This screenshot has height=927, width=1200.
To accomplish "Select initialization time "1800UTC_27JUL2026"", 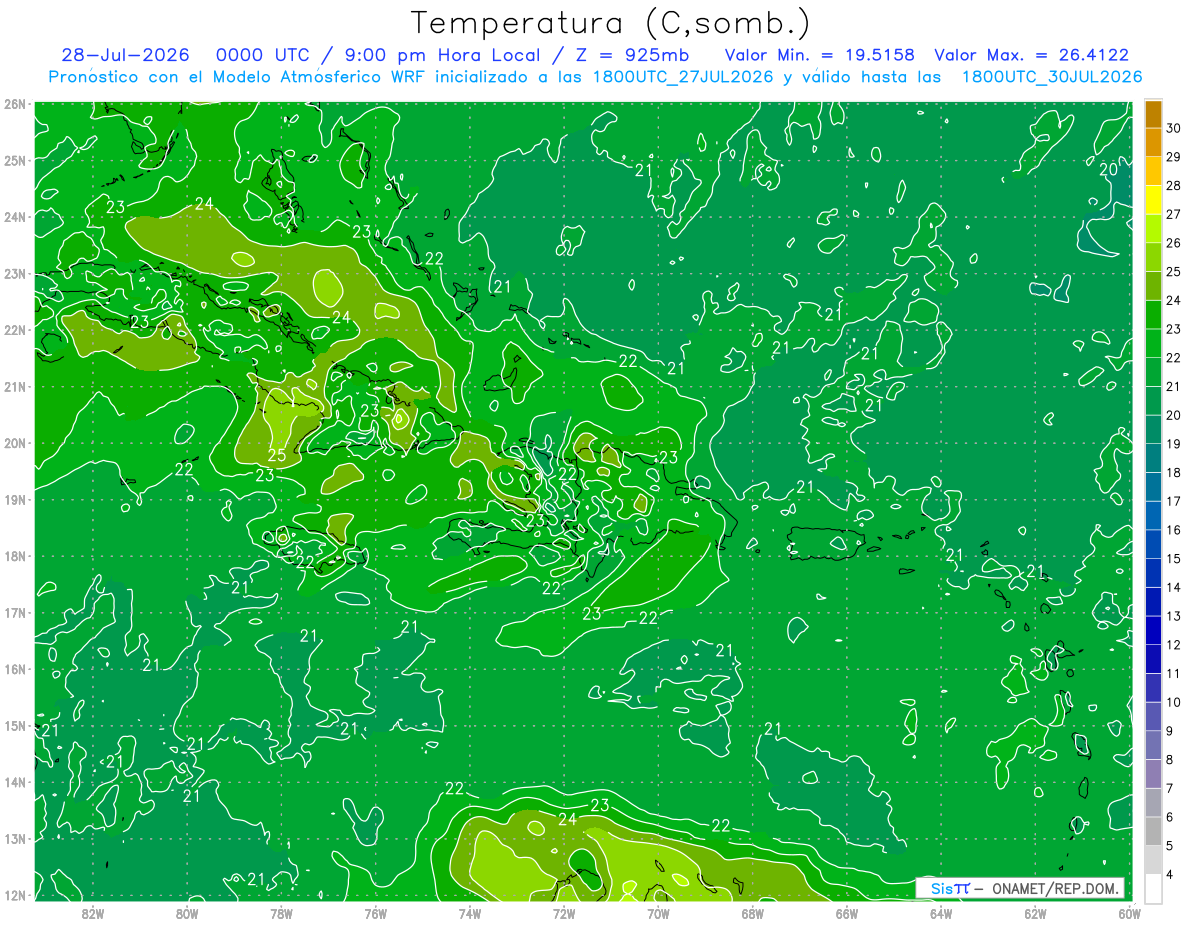I will click(683, 76).
